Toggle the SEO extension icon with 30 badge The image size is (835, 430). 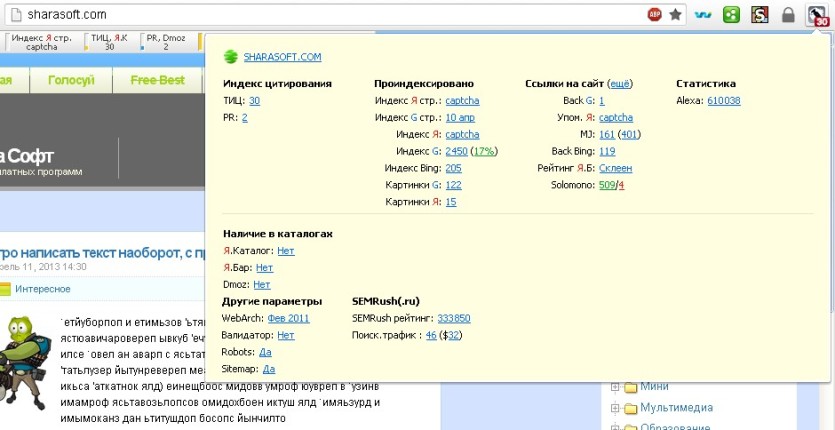[817, 15]
